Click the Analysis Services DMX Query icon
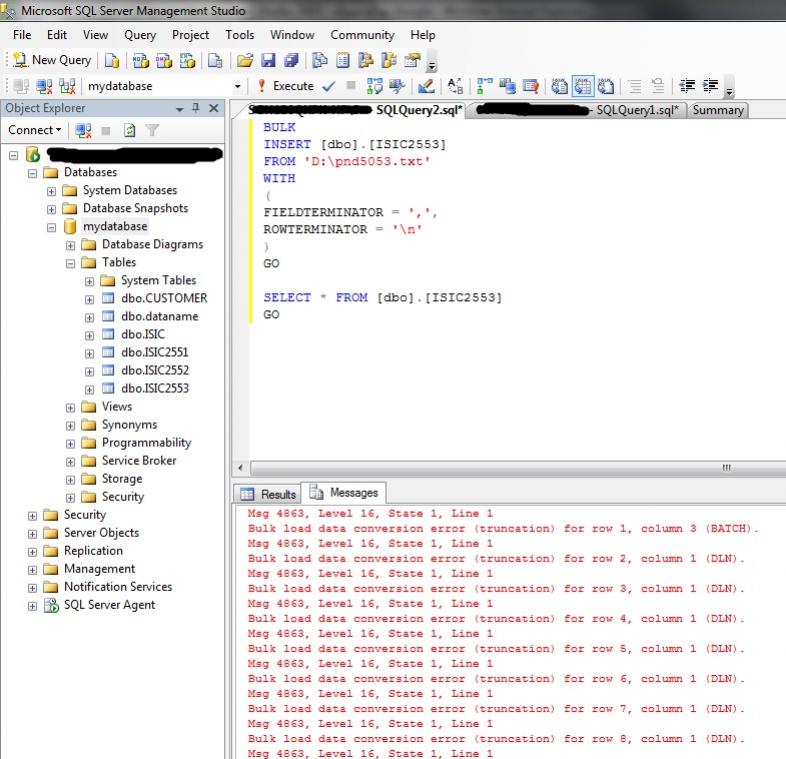786x759 pixels. click(164, 60)
